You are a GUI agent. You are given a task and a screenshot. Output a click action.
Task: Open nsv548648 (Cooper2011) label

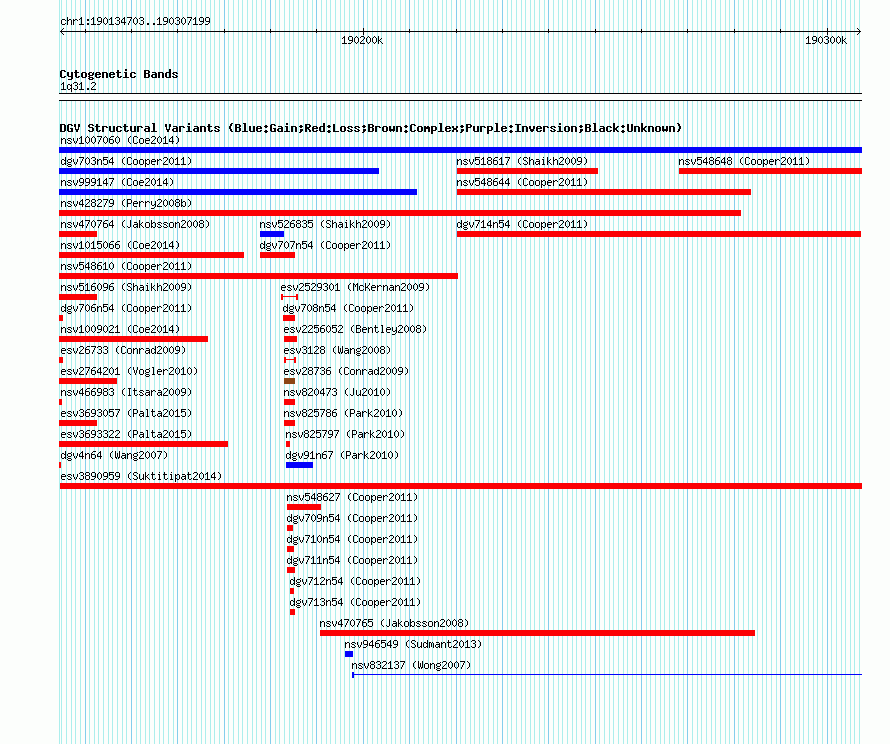click(744, 161)
